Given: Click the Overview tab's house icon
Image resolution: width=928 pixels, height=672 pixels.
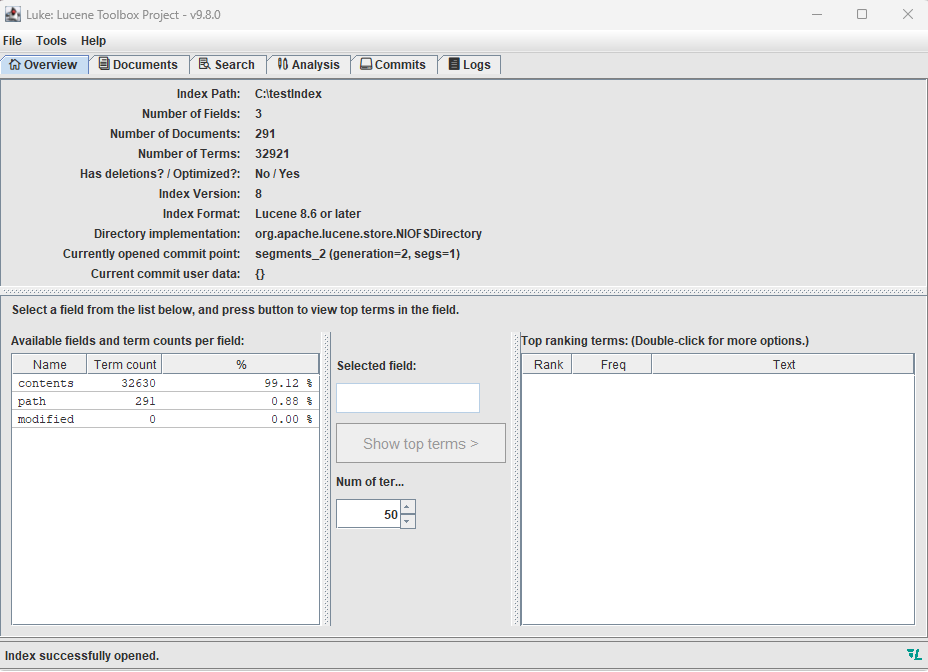Looking at the screenshot, I should tap(14, 64).
